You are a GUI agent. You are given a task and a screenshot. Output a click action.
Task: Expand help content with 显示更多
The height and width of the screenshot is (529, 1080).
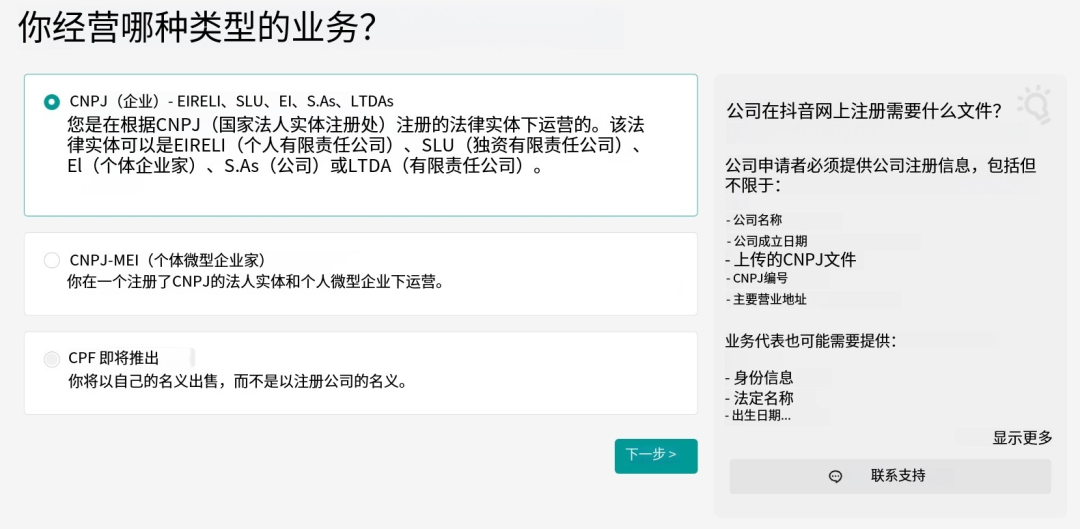tap(1022, 438)
